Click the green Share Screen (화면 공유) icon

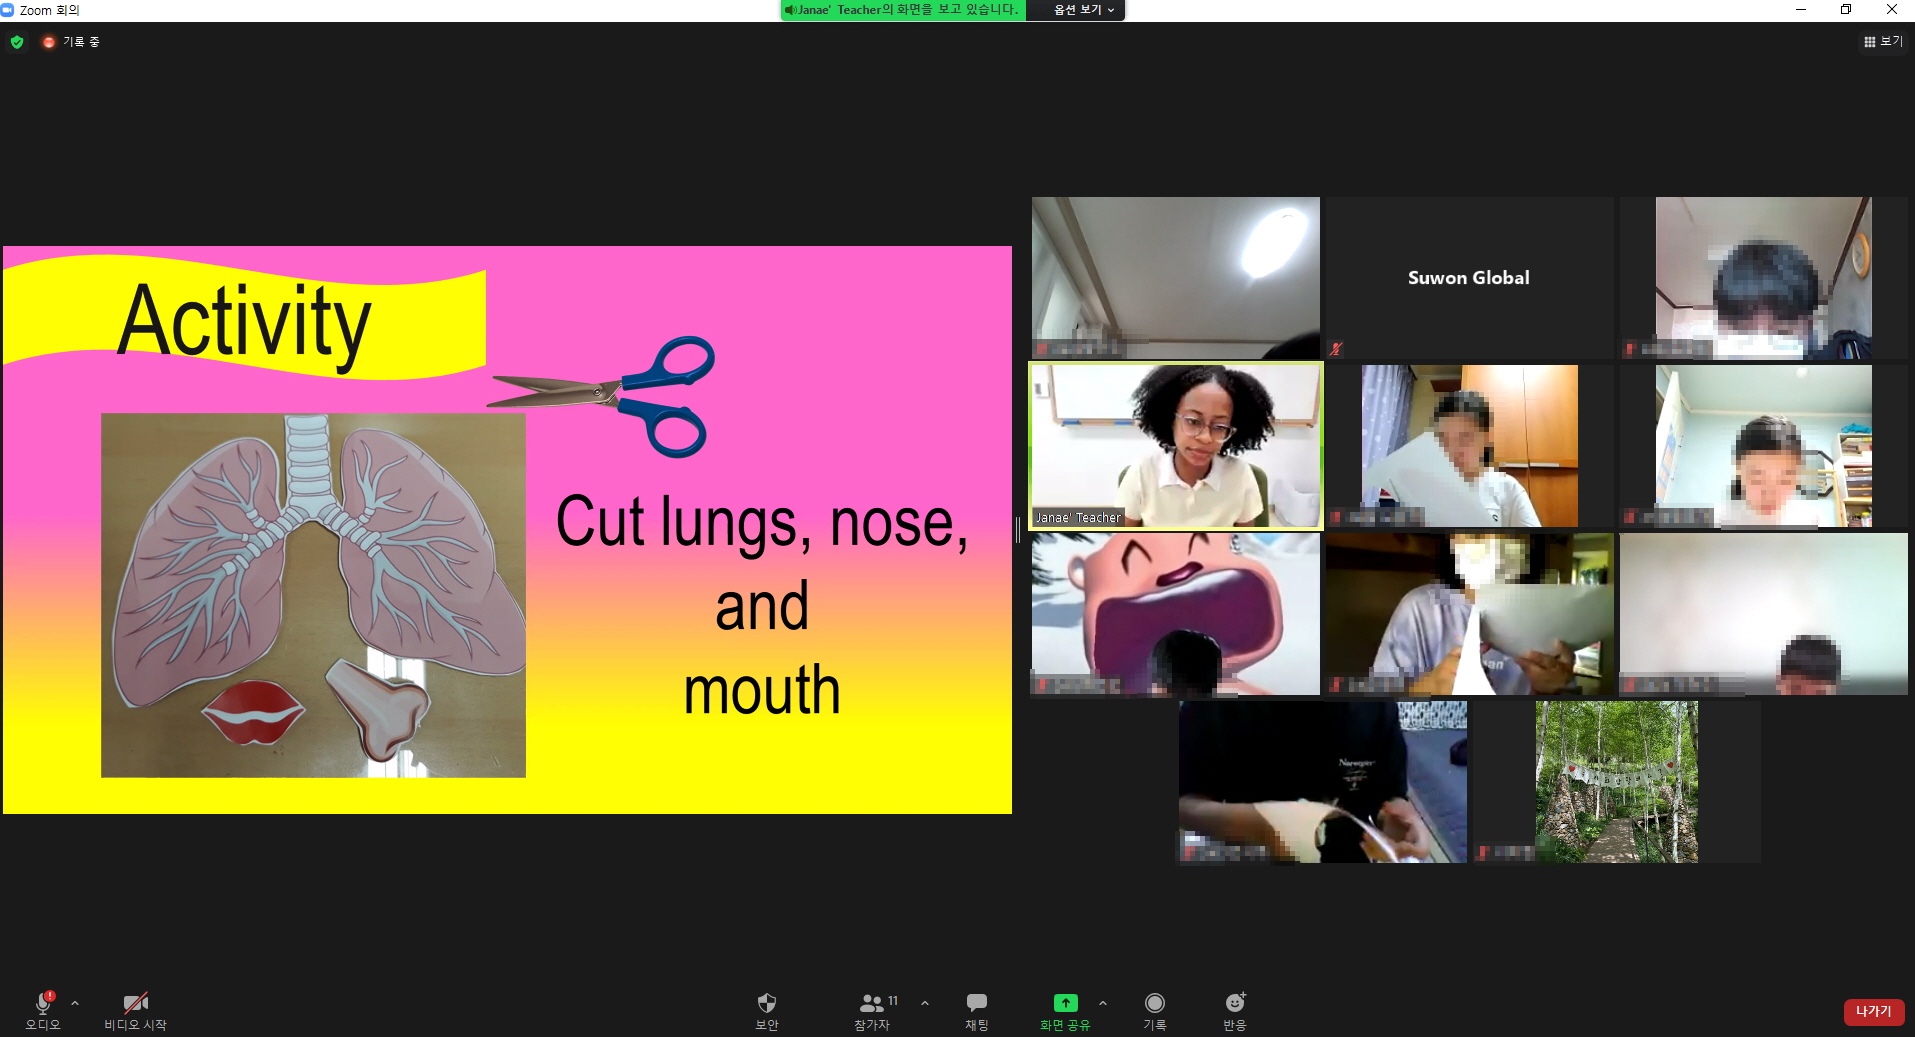click(x=1065, y=1003)
